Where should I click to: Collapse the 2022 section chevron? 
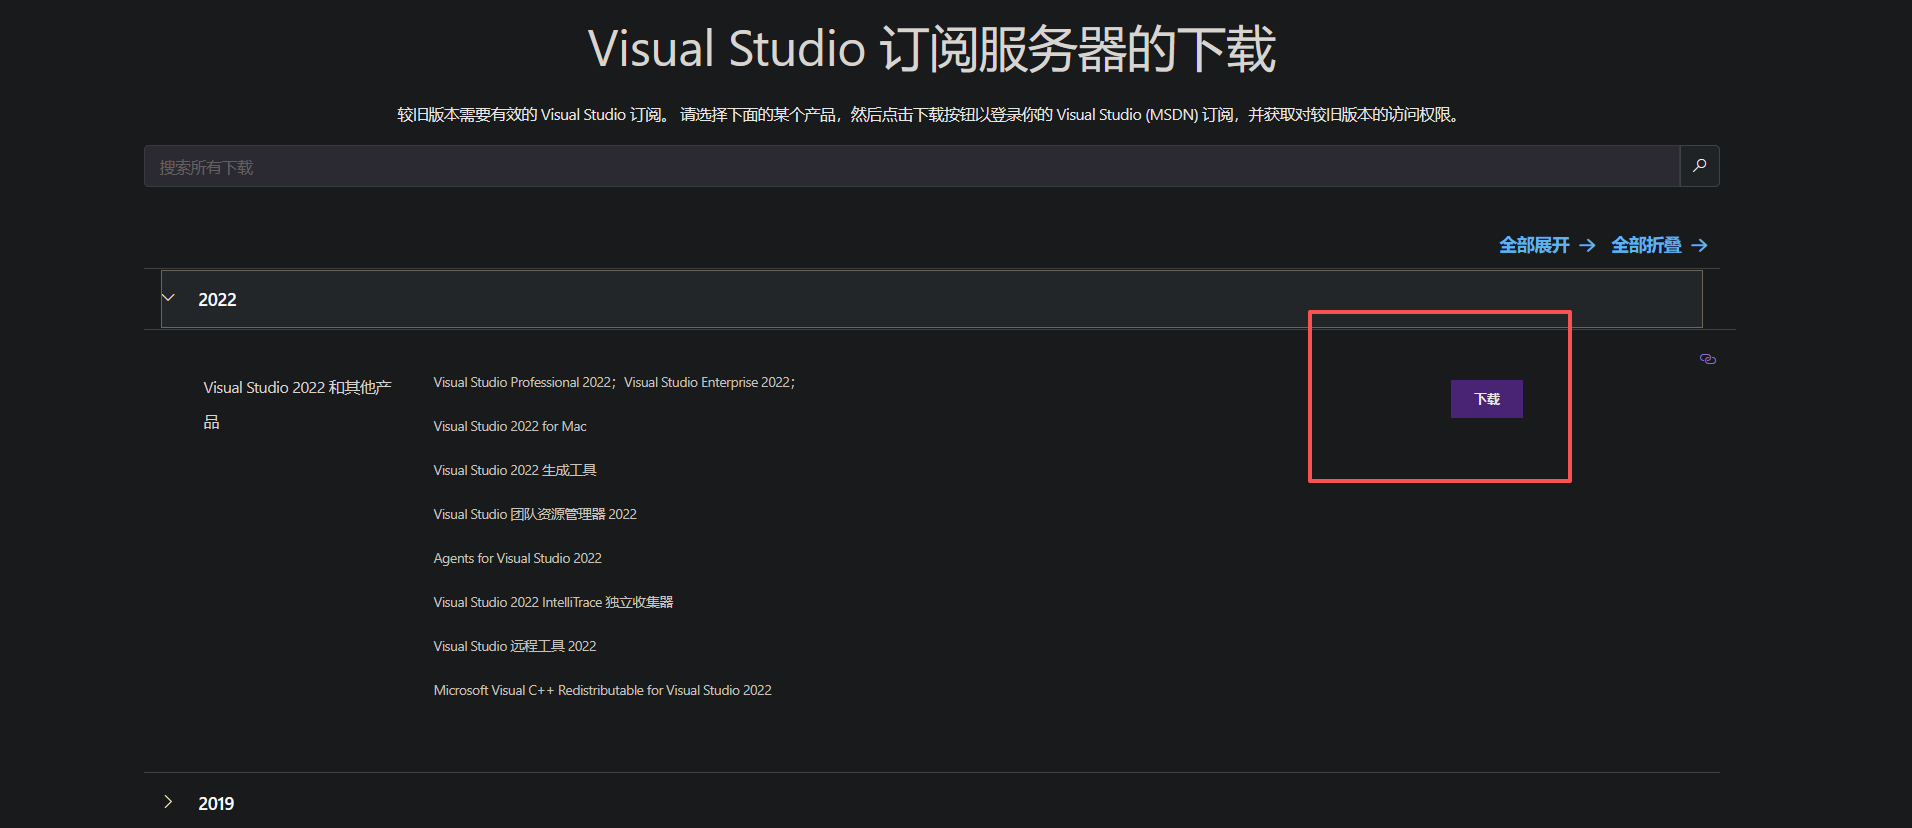coord(168,298)
